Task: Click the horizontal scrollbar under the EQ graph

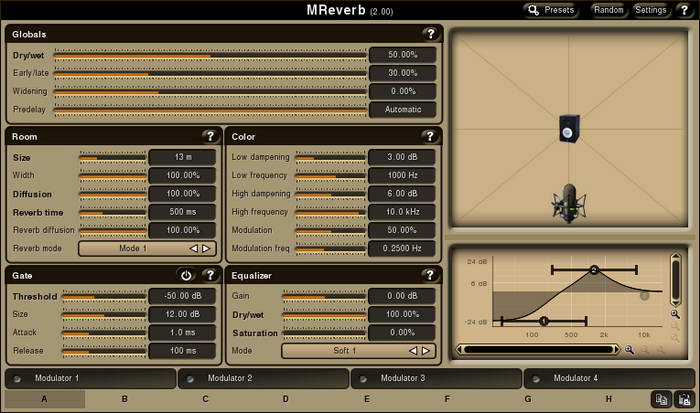Action: [x=538, y=350]
